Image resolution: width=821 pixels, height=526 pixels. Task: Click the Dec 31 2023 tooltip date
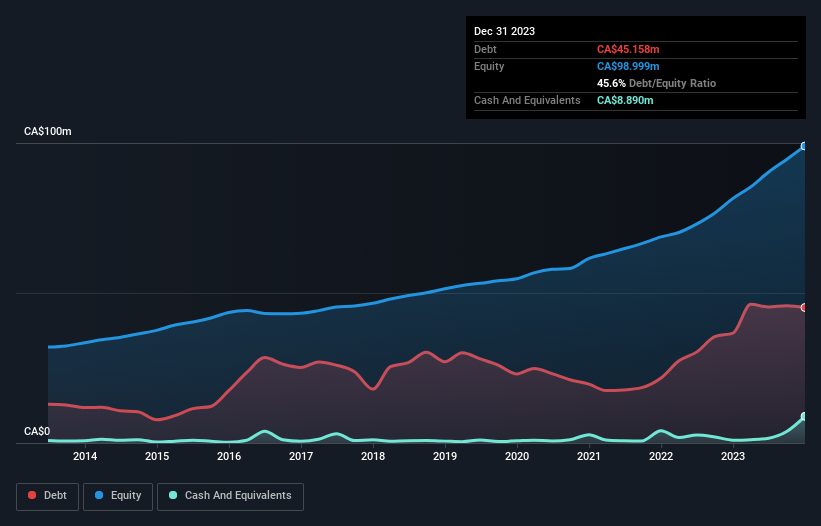click(504, 31)
